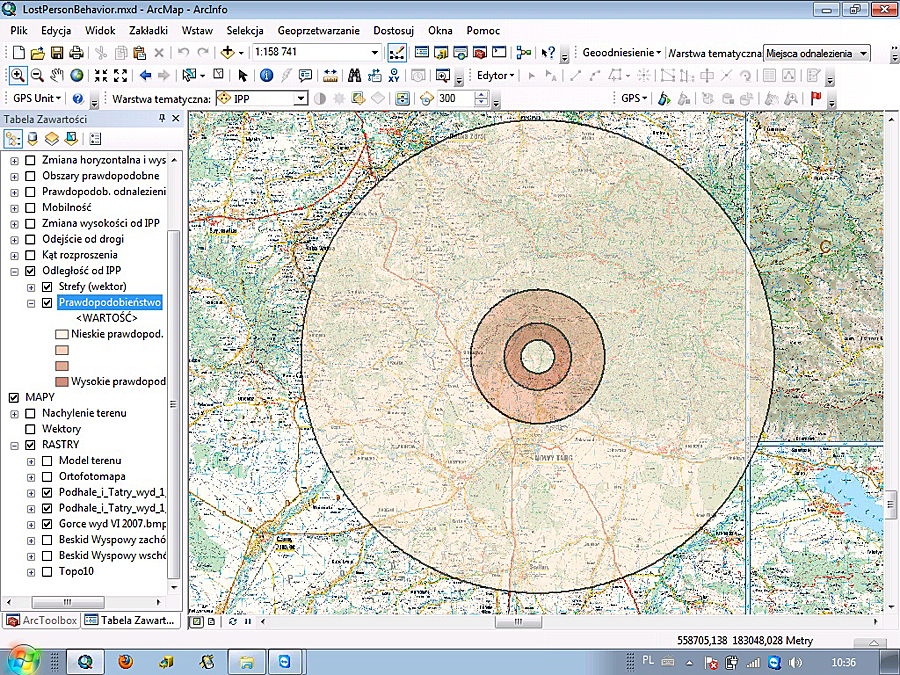Toggle the Mobilność layer checkbox
900x675 pixels.
(x=30, y=207)
